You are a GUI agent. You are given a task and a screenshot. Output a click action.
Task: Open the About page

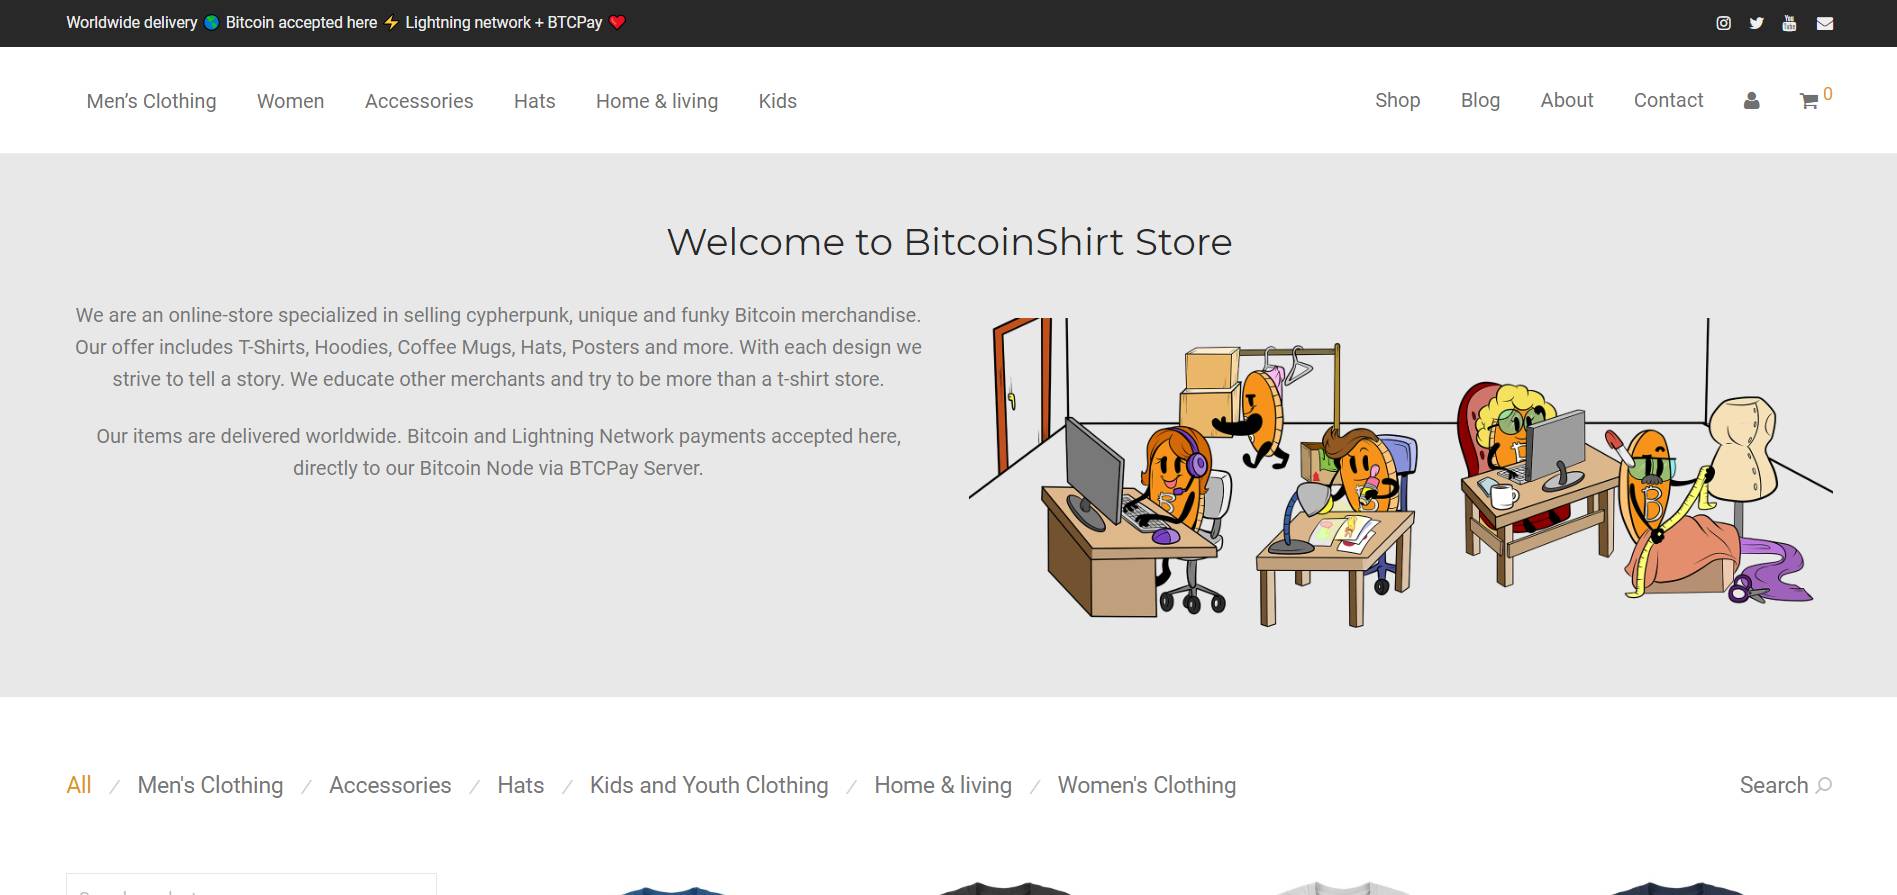[1566, 100]
